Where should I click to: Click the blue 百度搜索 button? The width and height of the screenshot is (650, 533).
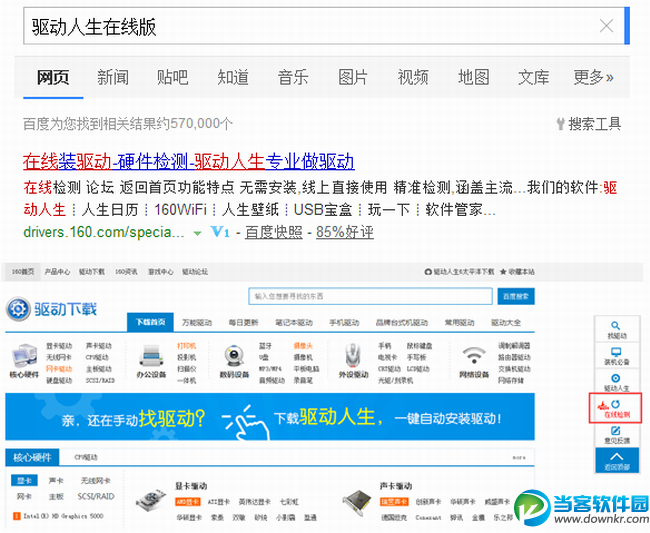pyautogui.click(x=516, y=296)
